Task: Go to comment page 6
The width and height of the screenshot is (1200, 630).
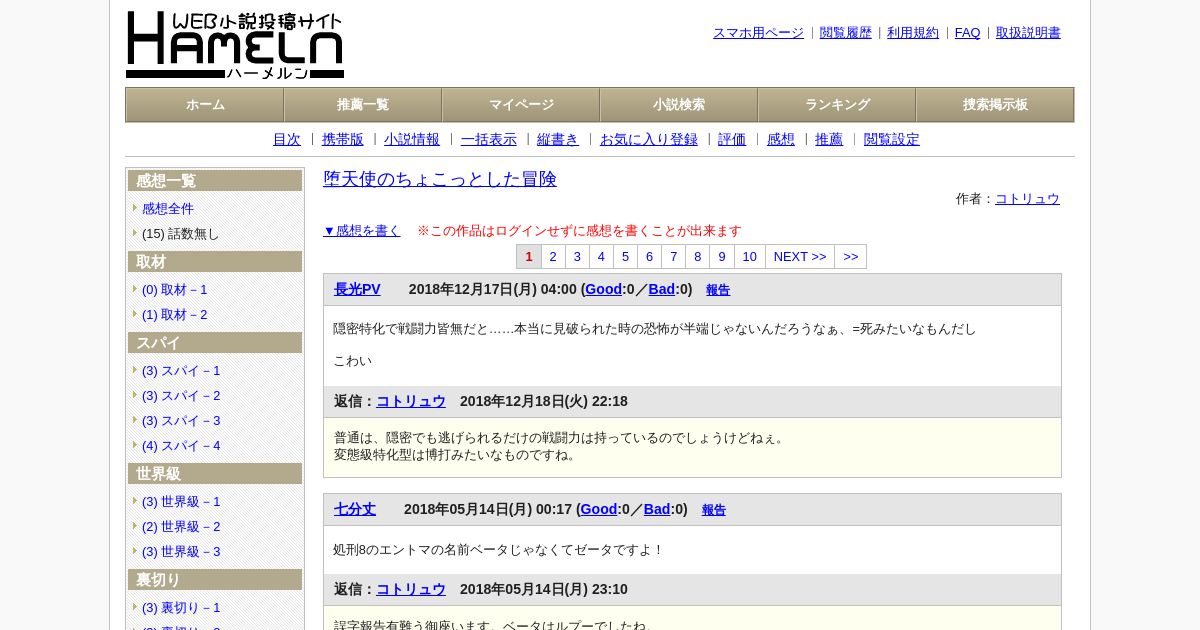Action: click(x=649, y=257)
